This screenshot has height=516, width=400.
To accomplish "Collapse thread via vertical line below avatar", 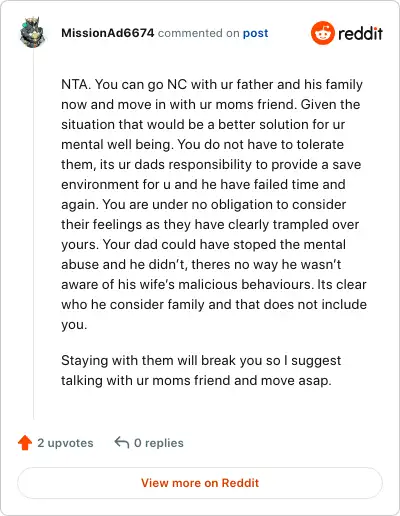I will pyautogui.click(x=33, y=233).
